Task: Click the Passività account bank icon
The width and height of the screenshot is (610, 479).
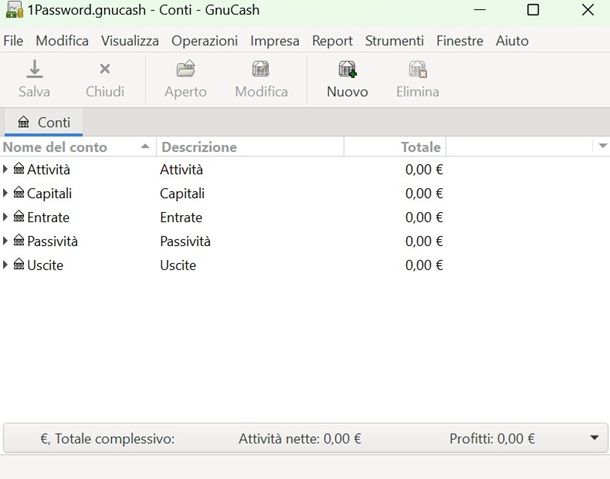Action: pos(19,240)
